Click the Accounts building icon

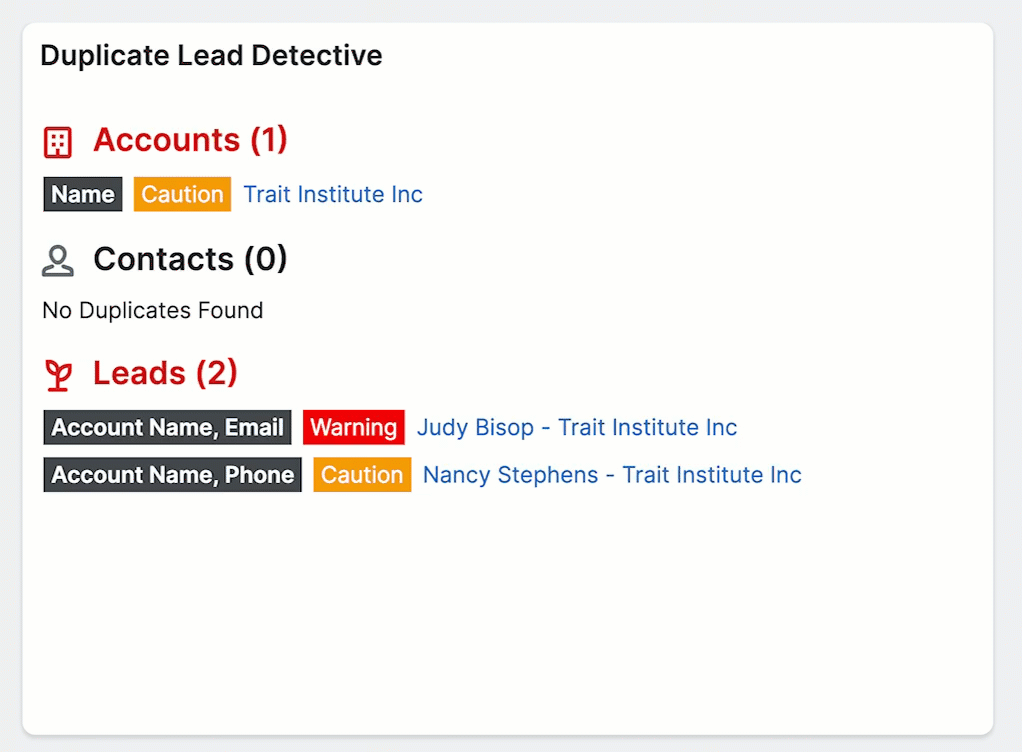[x=58, y=142]
